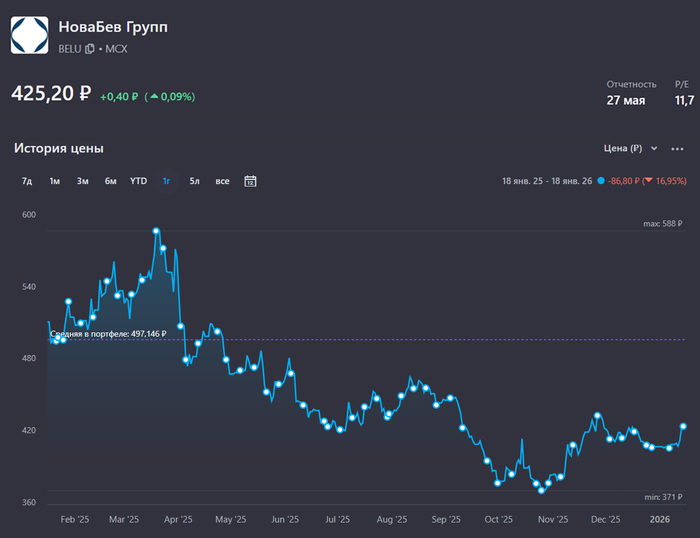This screenshot has height=538, width=700.
Task: Select the 1г period option
Action: [x=167, y=181]
